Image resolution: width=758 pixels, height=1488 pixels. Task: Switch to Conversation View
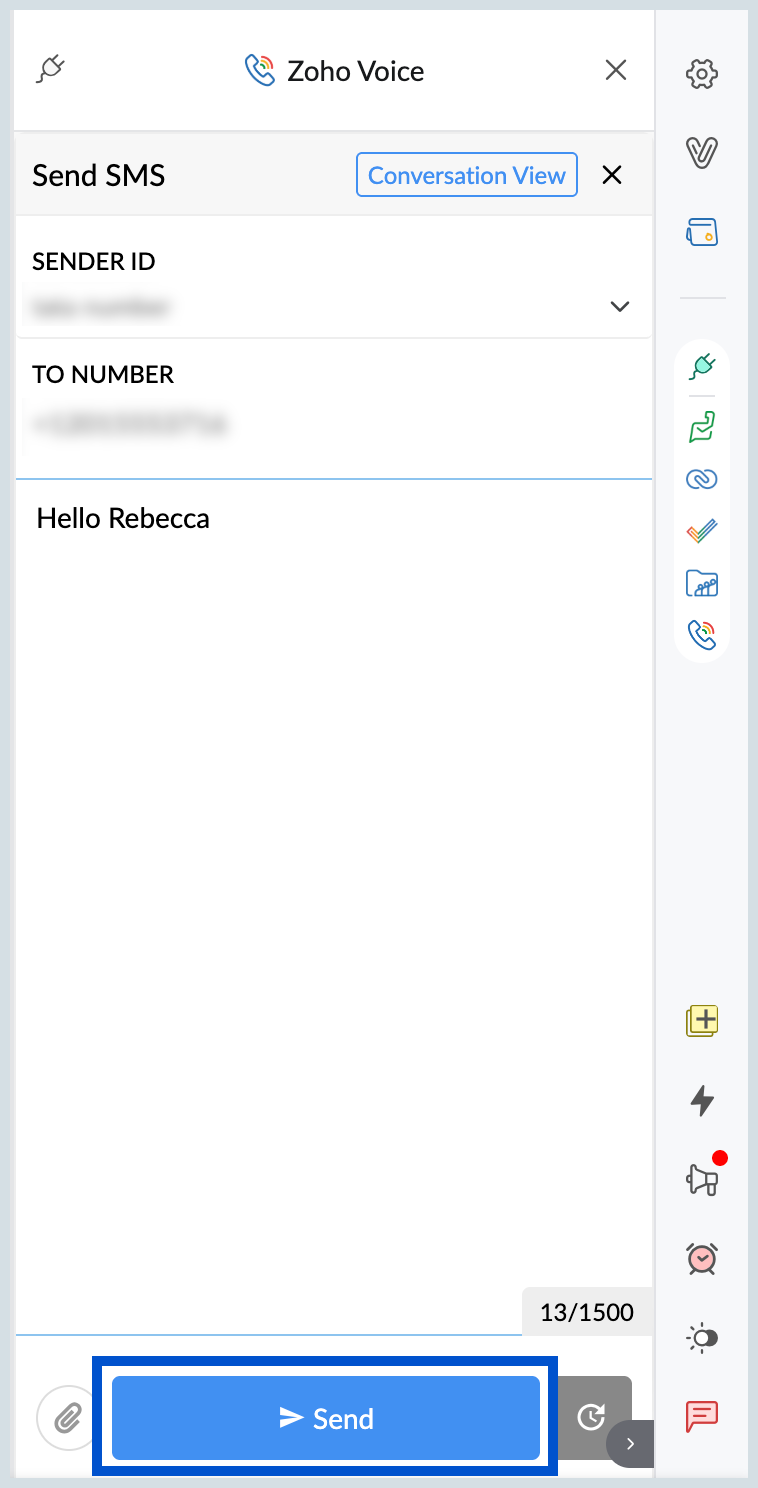(x=467, y=176)
